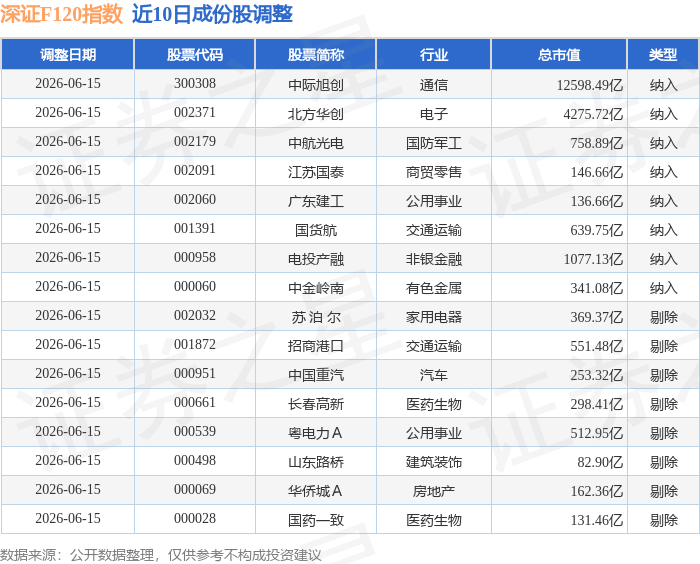Select stock name 中际旭创
Image resolution: width=700 pixels, height=564 pixels.
[316, 85]
